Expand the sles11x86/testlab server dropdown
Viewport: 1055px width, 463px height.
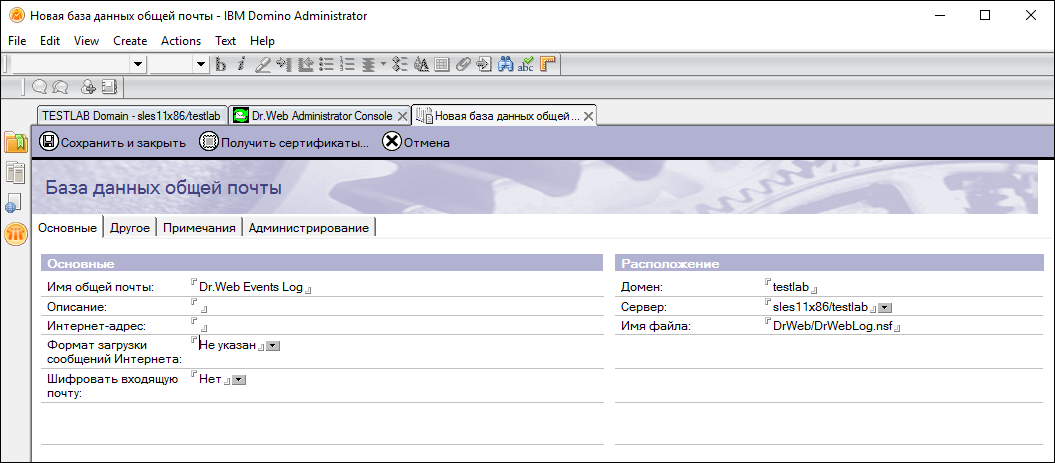coord(885,308)
